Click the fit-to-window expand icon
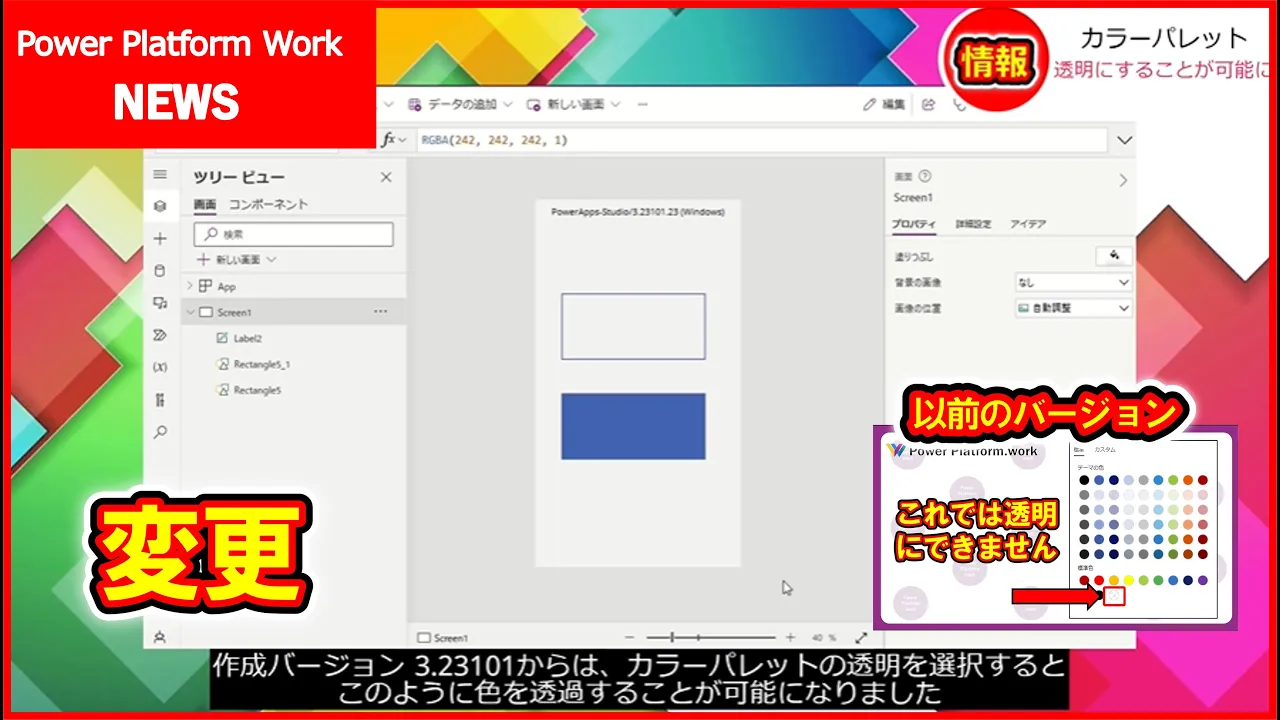This screenshot has height=720, width=1280. point(861,637)
